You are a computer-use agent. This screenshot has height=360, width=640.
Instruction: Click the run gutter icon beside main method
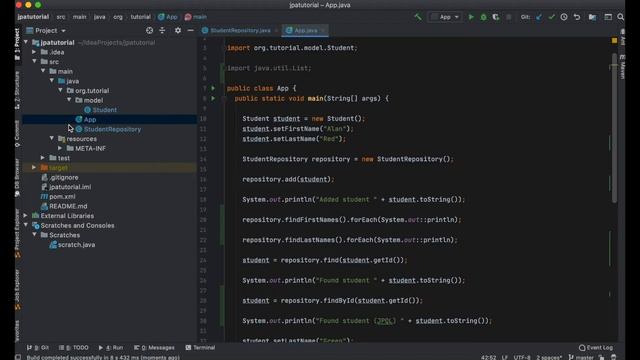point(213,98)
